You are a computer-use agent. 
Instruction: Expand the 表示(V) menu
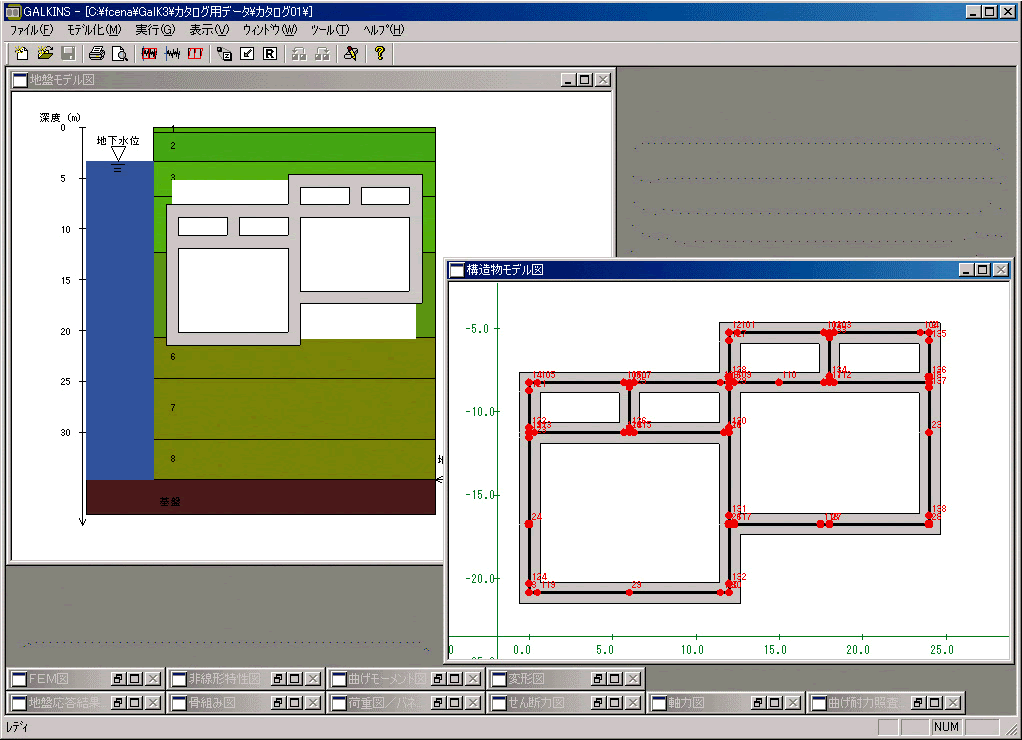click(x=209, y=30)
